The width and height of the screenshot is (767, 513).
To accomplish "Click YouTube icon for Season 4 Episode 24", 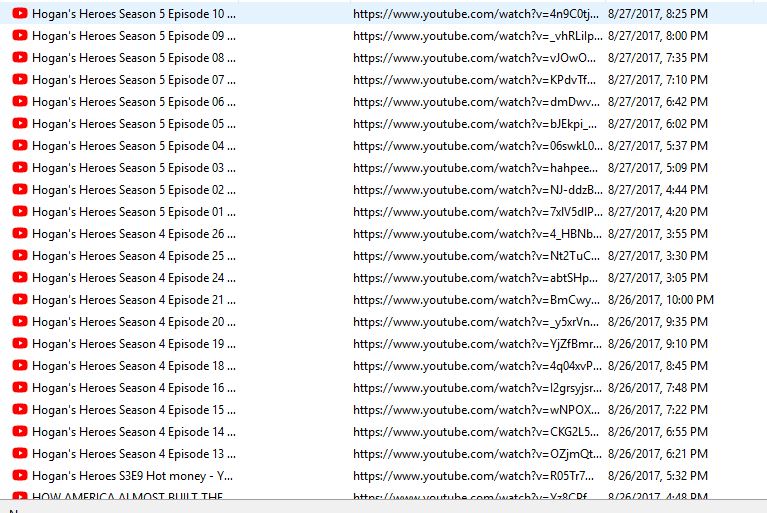I will pyautogui.click(x=20, y=277).
